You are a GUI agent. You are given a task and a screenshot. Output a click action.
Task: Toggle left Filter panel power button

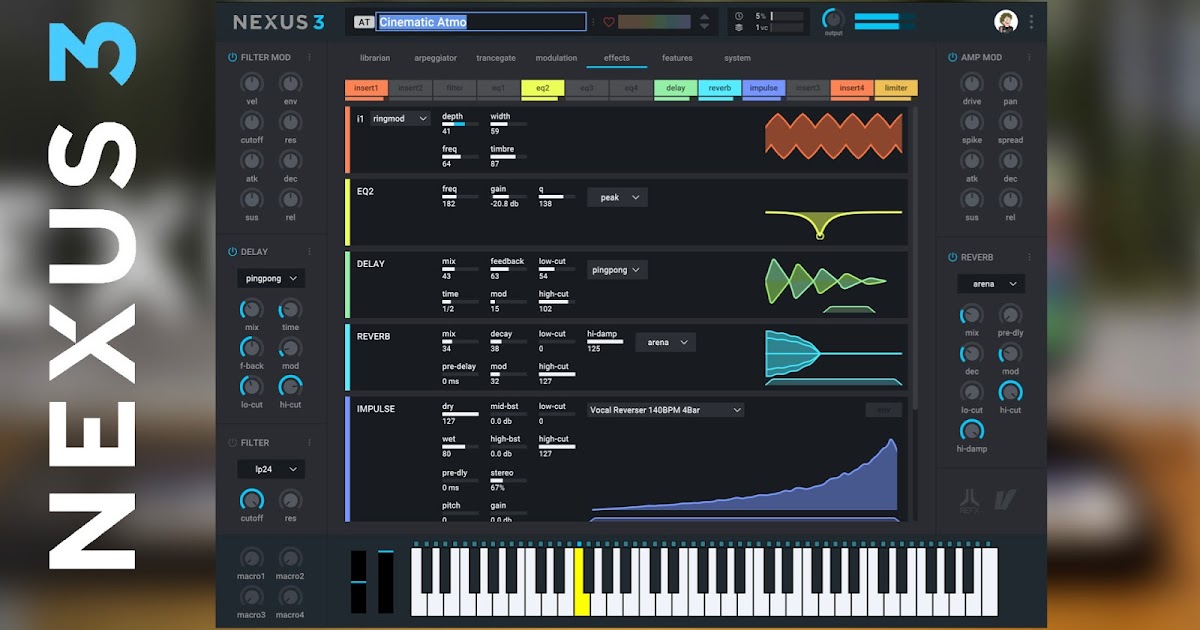233,443
